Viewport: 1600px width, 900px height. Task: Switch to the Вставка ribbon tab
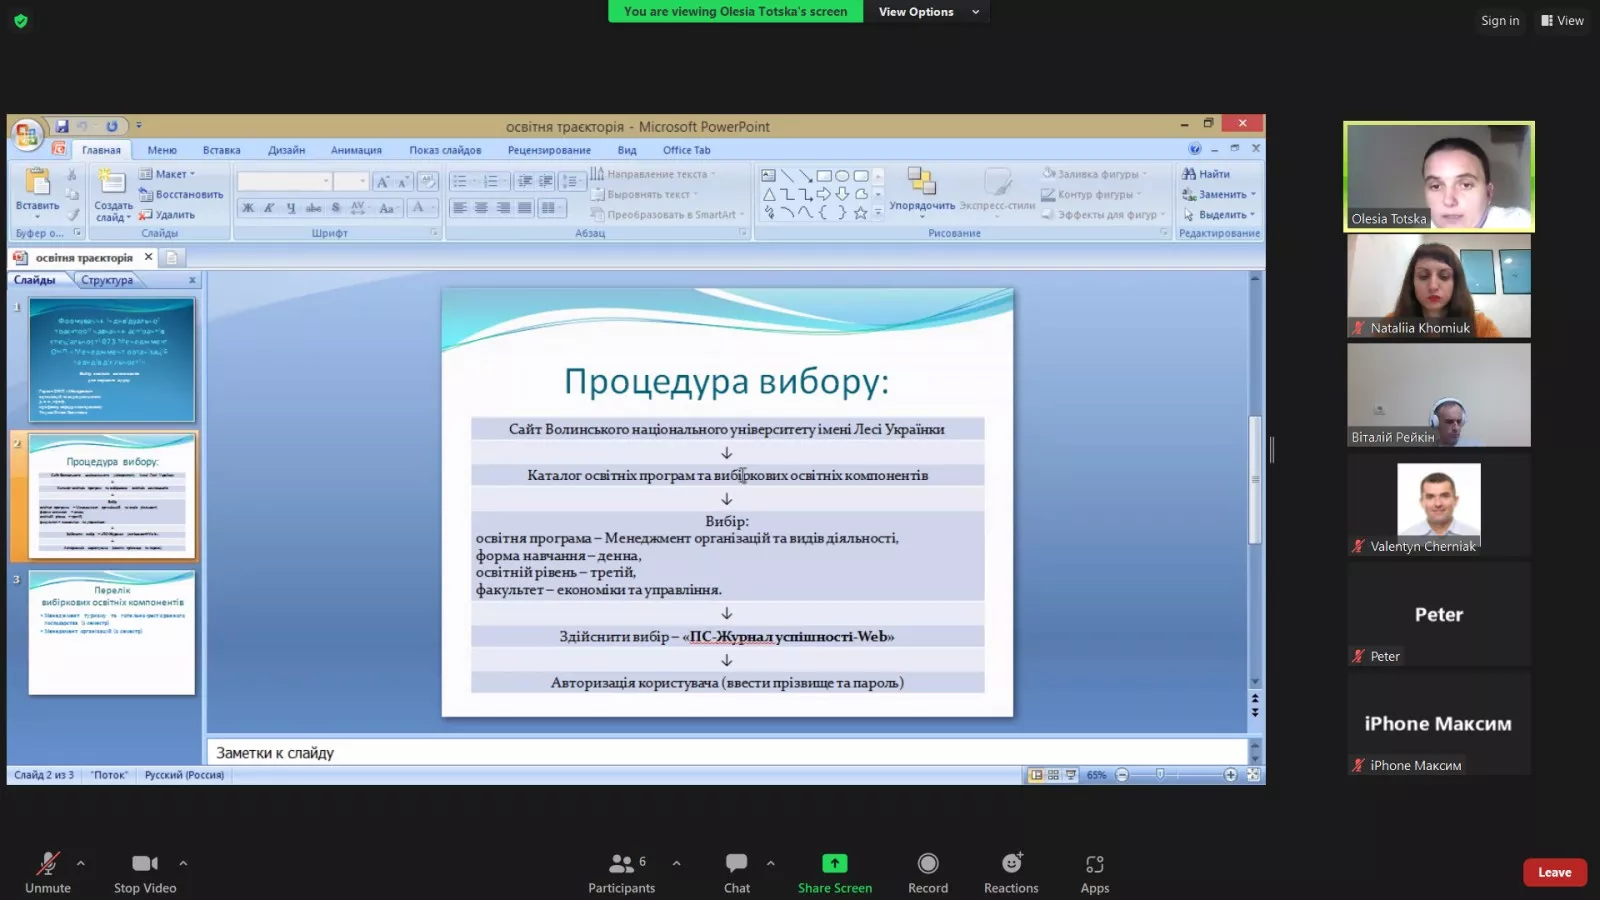221,149
